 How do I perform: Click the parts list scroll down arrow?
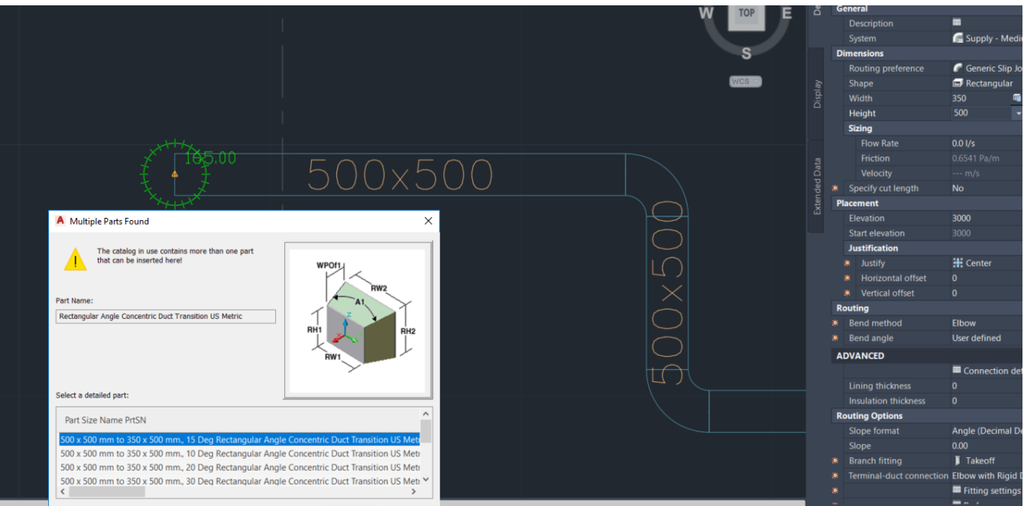coord(426,480)
